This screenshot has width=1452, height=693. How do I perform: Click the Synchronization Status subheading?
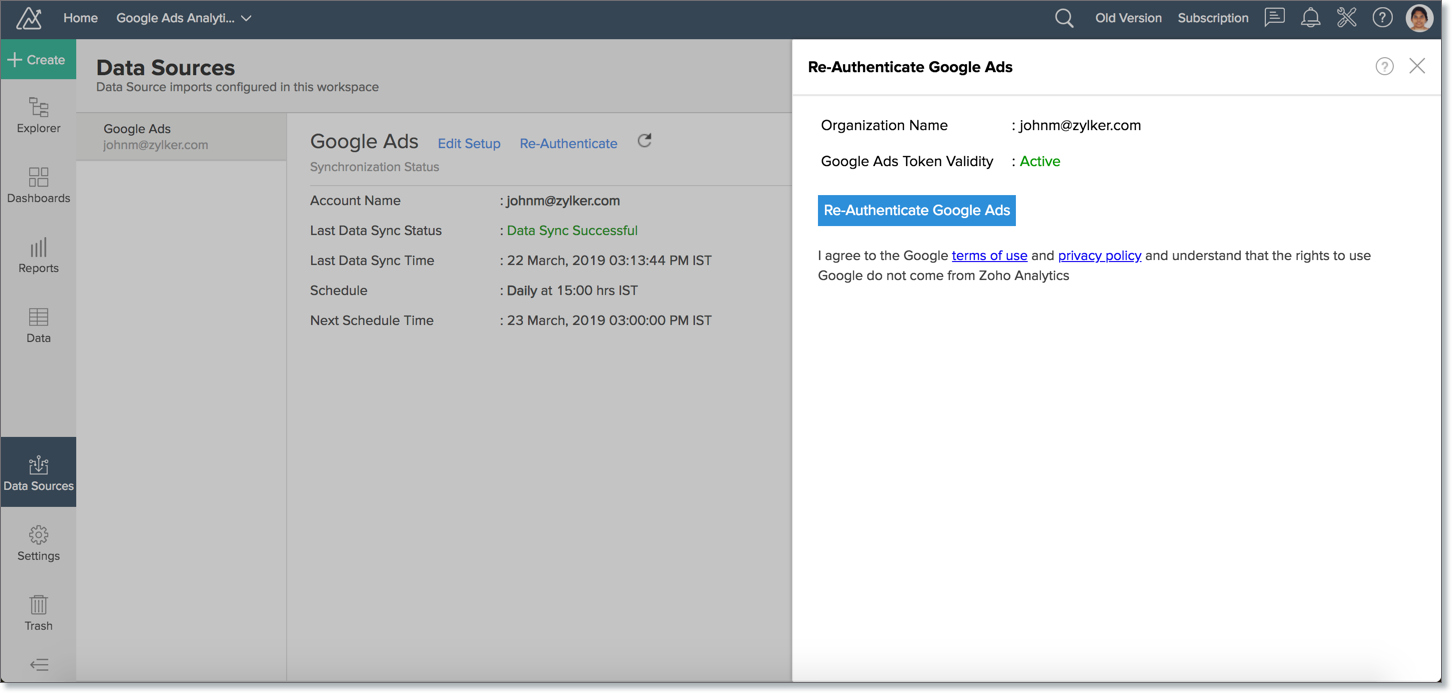tap(374, 167)
